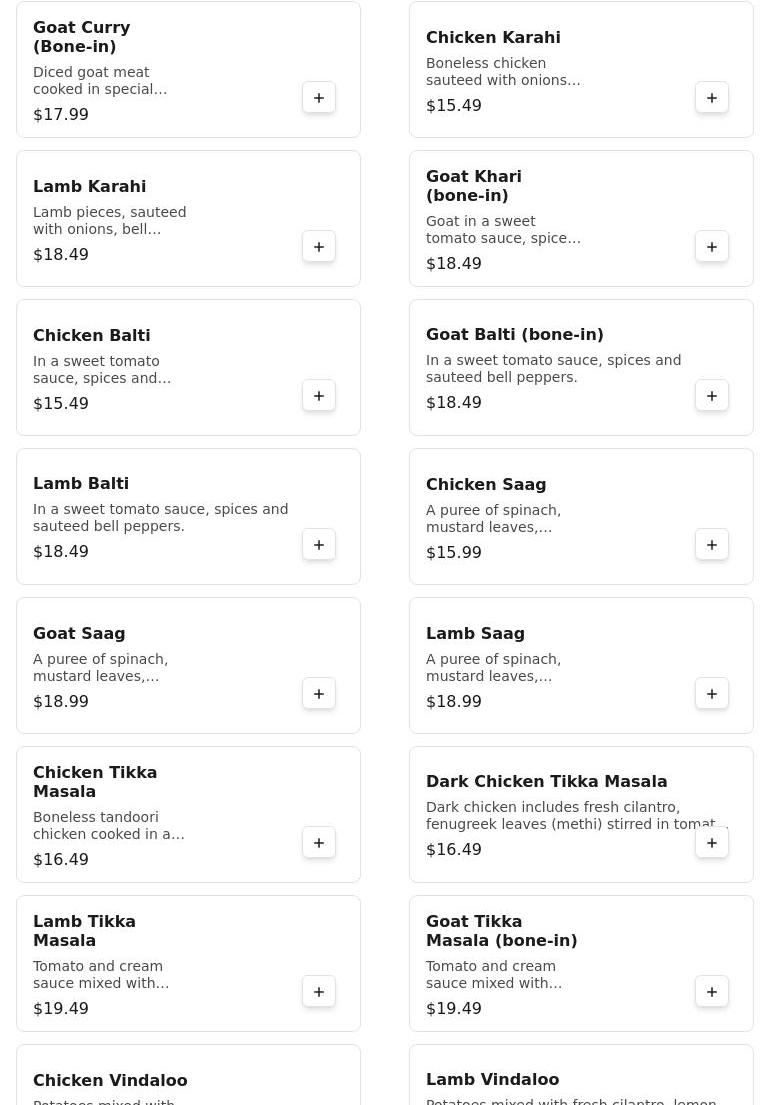Add Chicken Karahi with plus icon
The width and height of the screenshot is (770, 1105).
(x=712, y=98)
